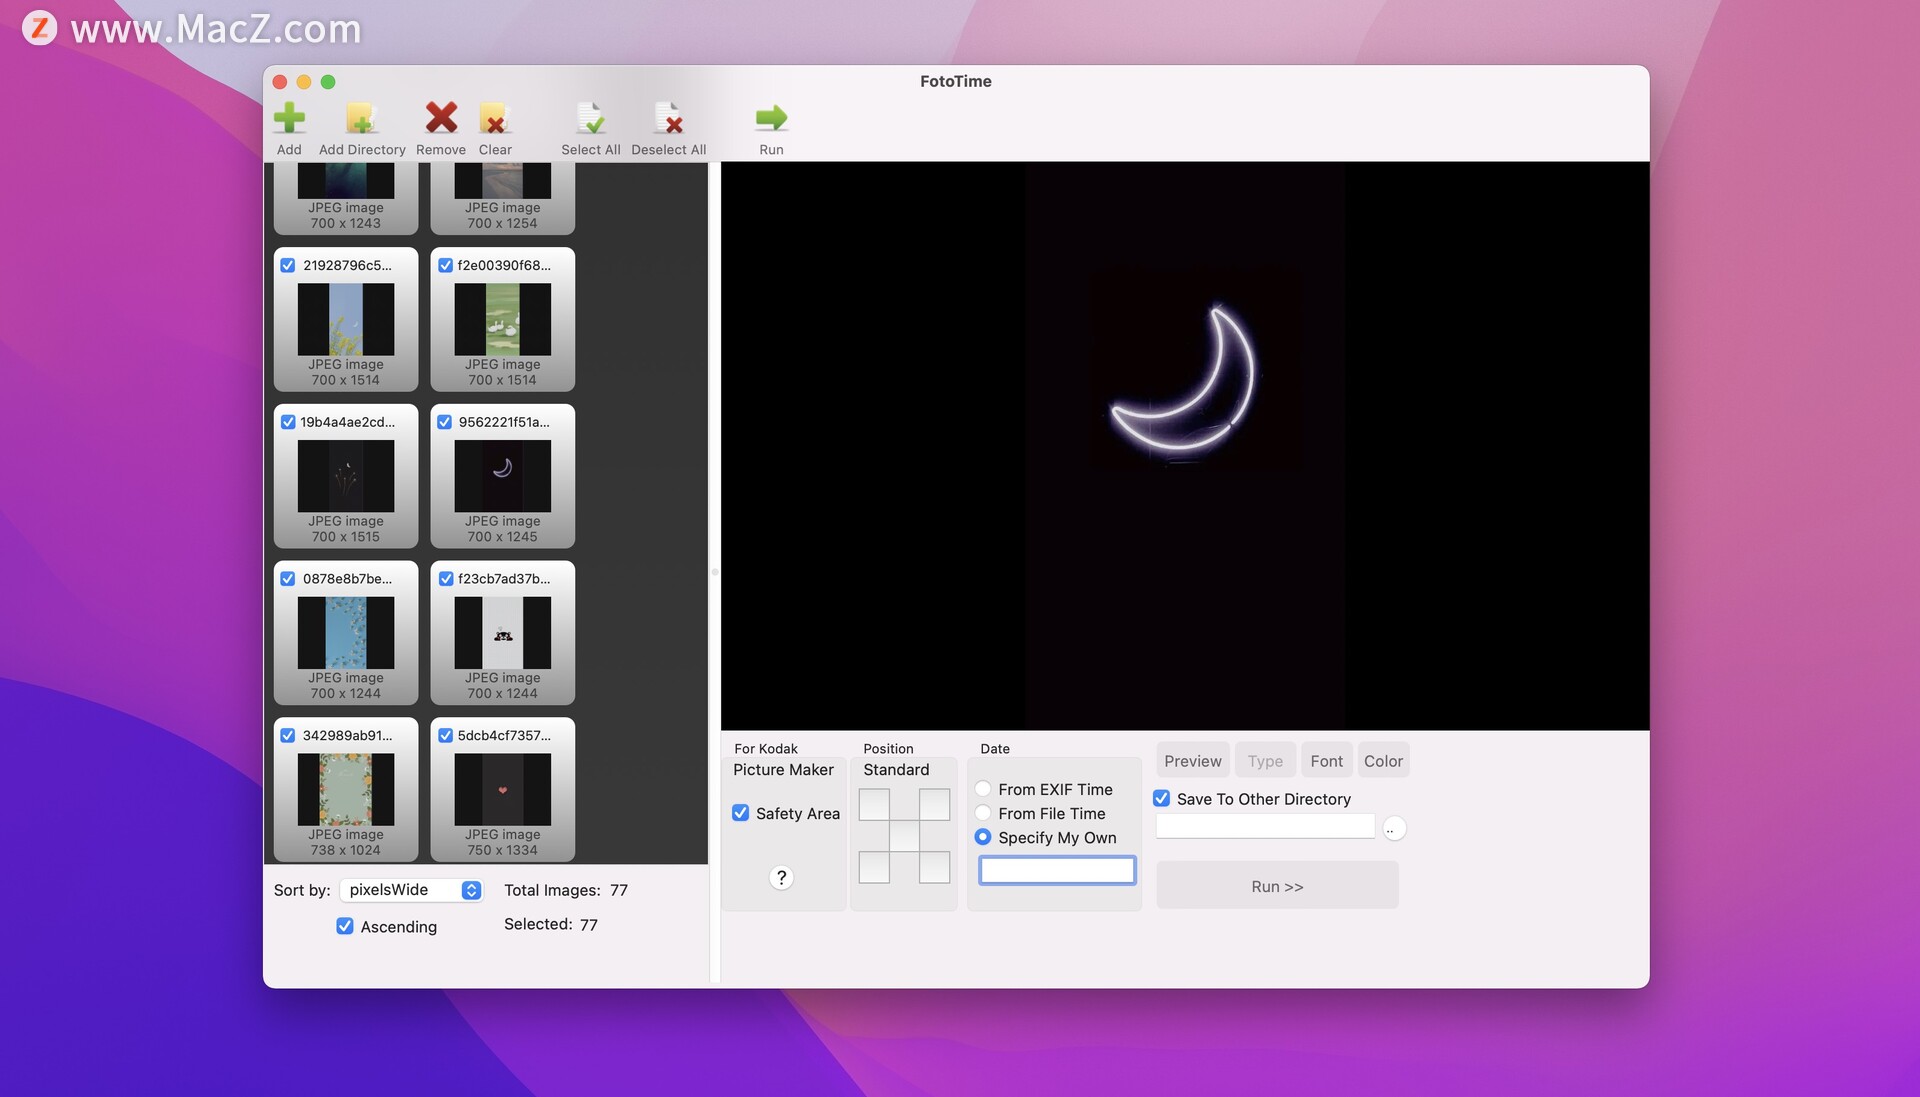This screenshot has height=1097, width=1920.
Task: Click the crescent moon image thumbnail
Action: coord(502,475)
